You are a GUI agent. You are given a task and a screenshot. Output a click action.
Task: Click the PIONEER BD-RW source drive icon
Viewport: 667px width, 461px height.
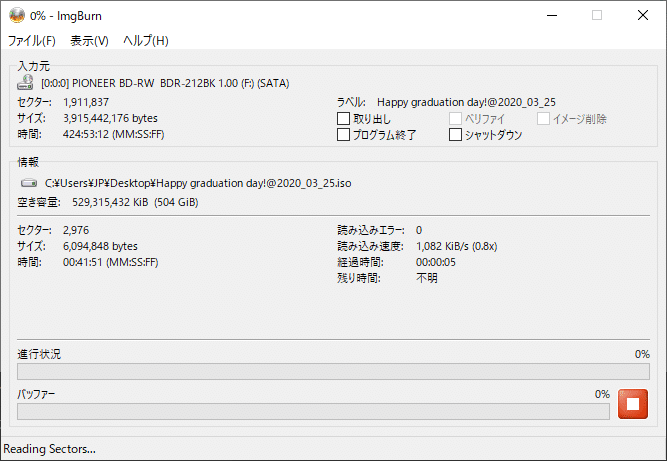(25, 83)
